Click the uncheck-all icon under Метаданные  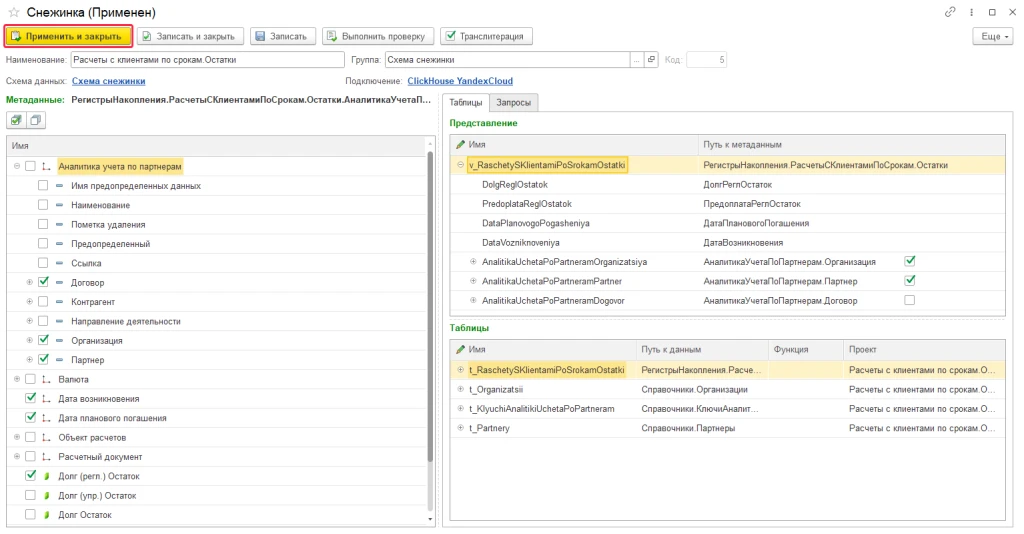[x=36, y=121]
